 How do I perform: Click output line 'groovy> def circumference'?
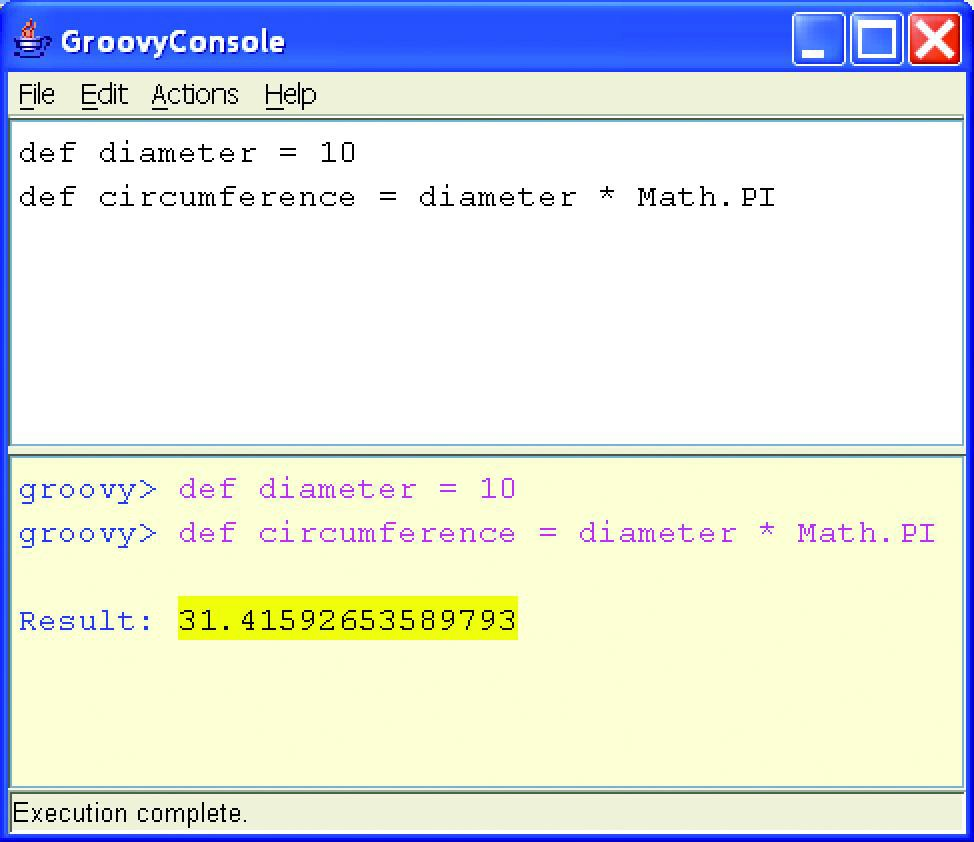(477, 534)
